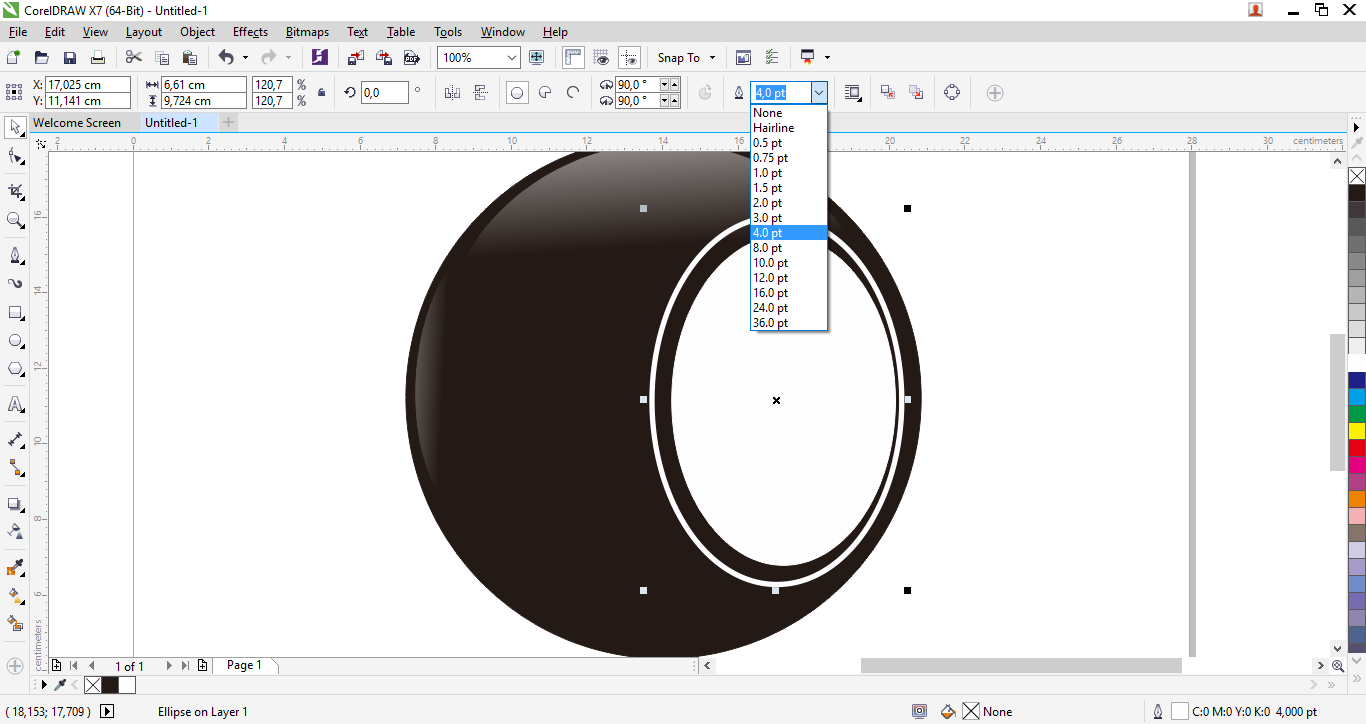Select the Pick tool
This screenshot has width=1366, height=724.
14,127
